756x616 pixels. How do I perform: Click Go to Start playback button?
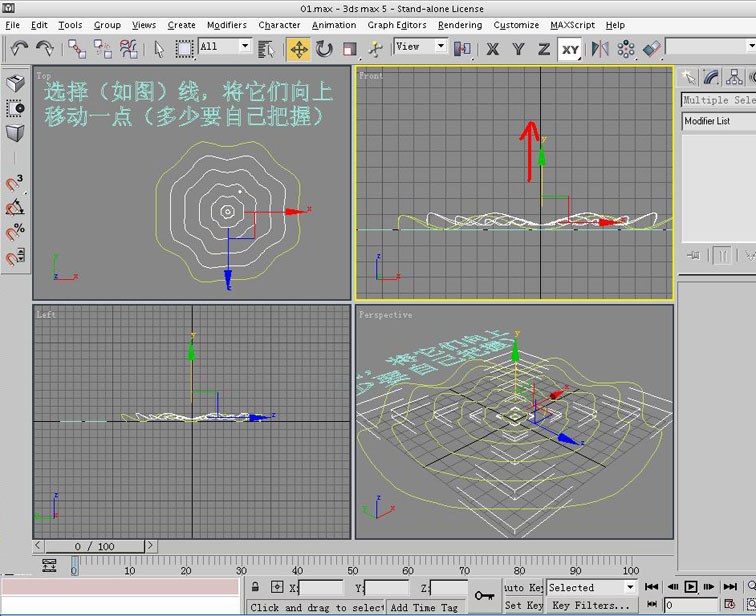652,587
